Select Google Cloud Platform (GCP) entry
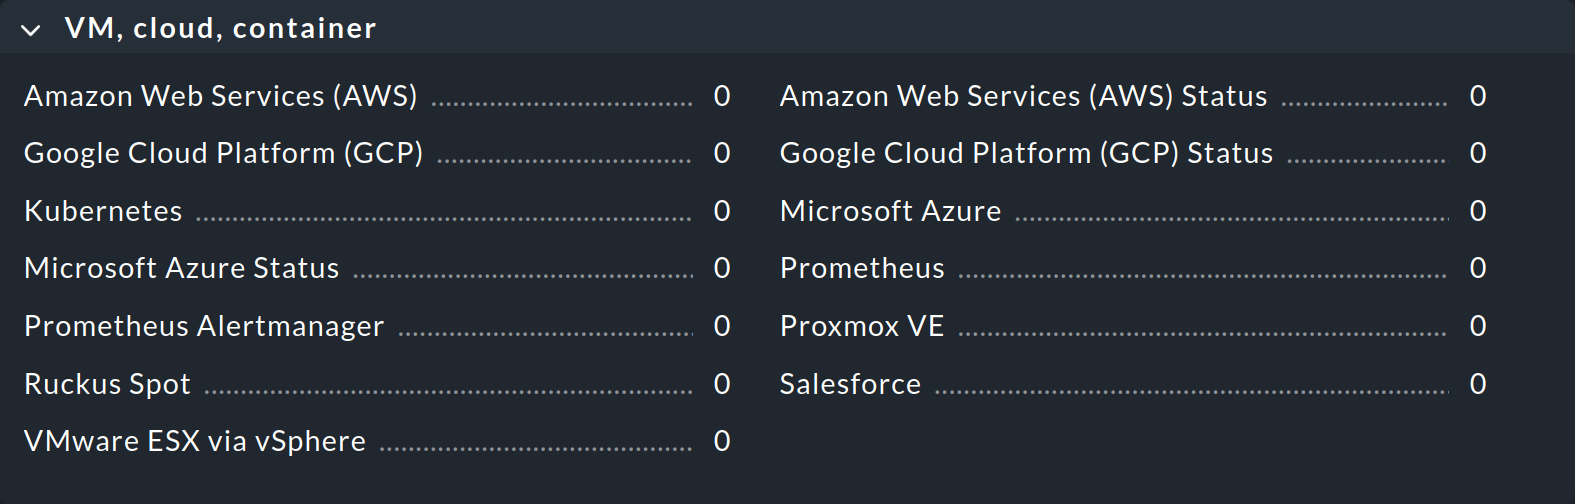The height and width of the screenshot is (504, 1575). click(x=223, y=153)
